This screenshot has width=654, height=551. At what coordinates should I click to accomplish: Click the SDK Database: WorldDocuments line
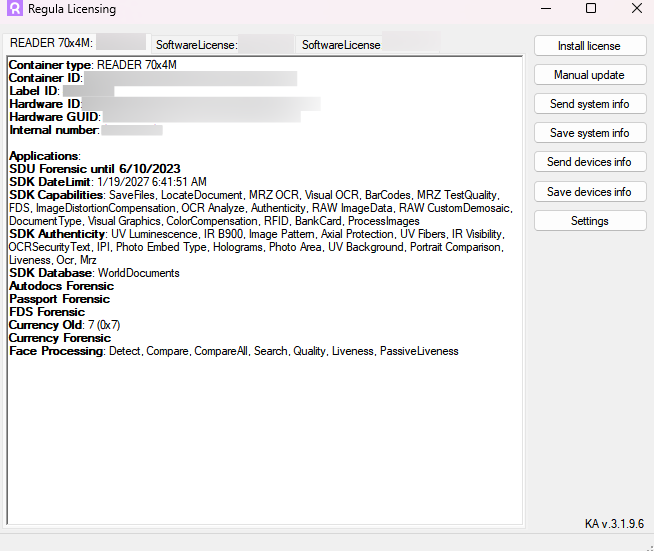(x=94, y=273)
